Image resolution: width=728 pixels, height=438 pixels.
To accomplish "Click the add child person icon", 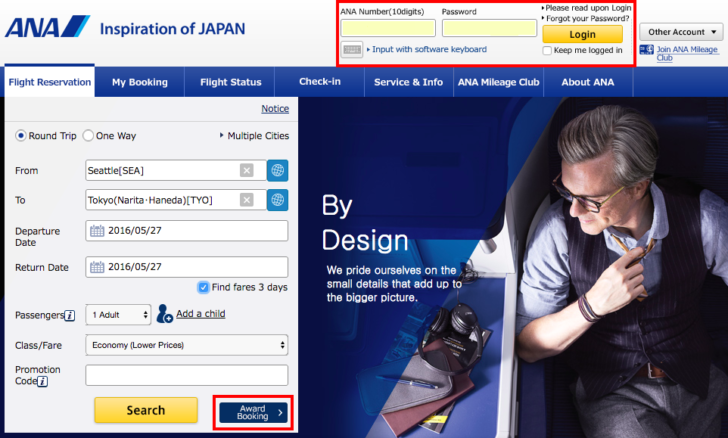I will coord(164,314).
